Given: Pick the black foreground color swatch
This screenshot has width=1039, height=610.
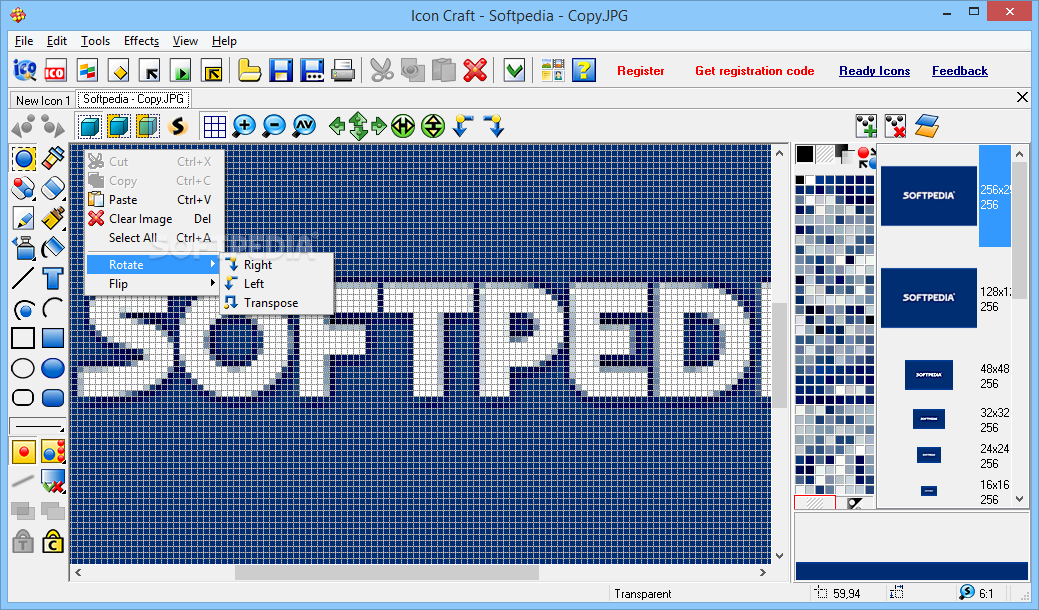Looking at the screenshot, I should [x=805, y=154].
